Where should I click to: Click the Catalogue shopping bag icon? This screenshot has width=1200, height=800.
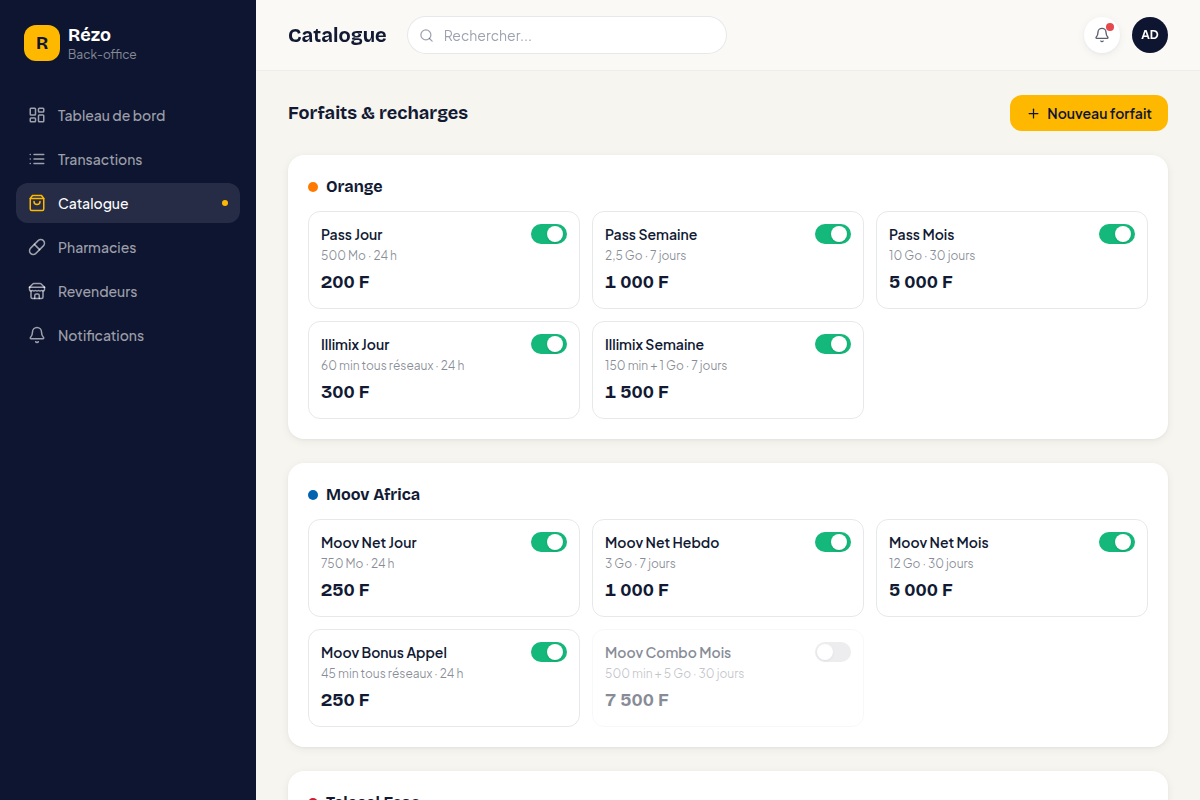tap(37, 203)
